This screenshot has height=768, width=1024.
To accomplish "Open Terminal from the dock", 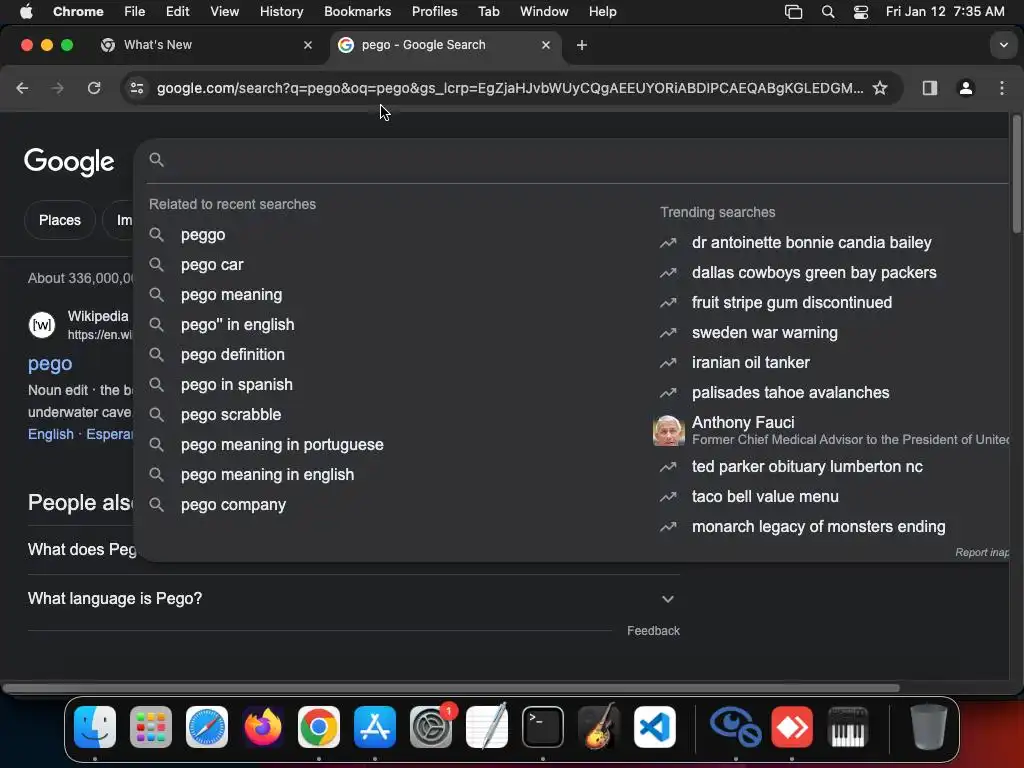I will click(x=543, y=727).
